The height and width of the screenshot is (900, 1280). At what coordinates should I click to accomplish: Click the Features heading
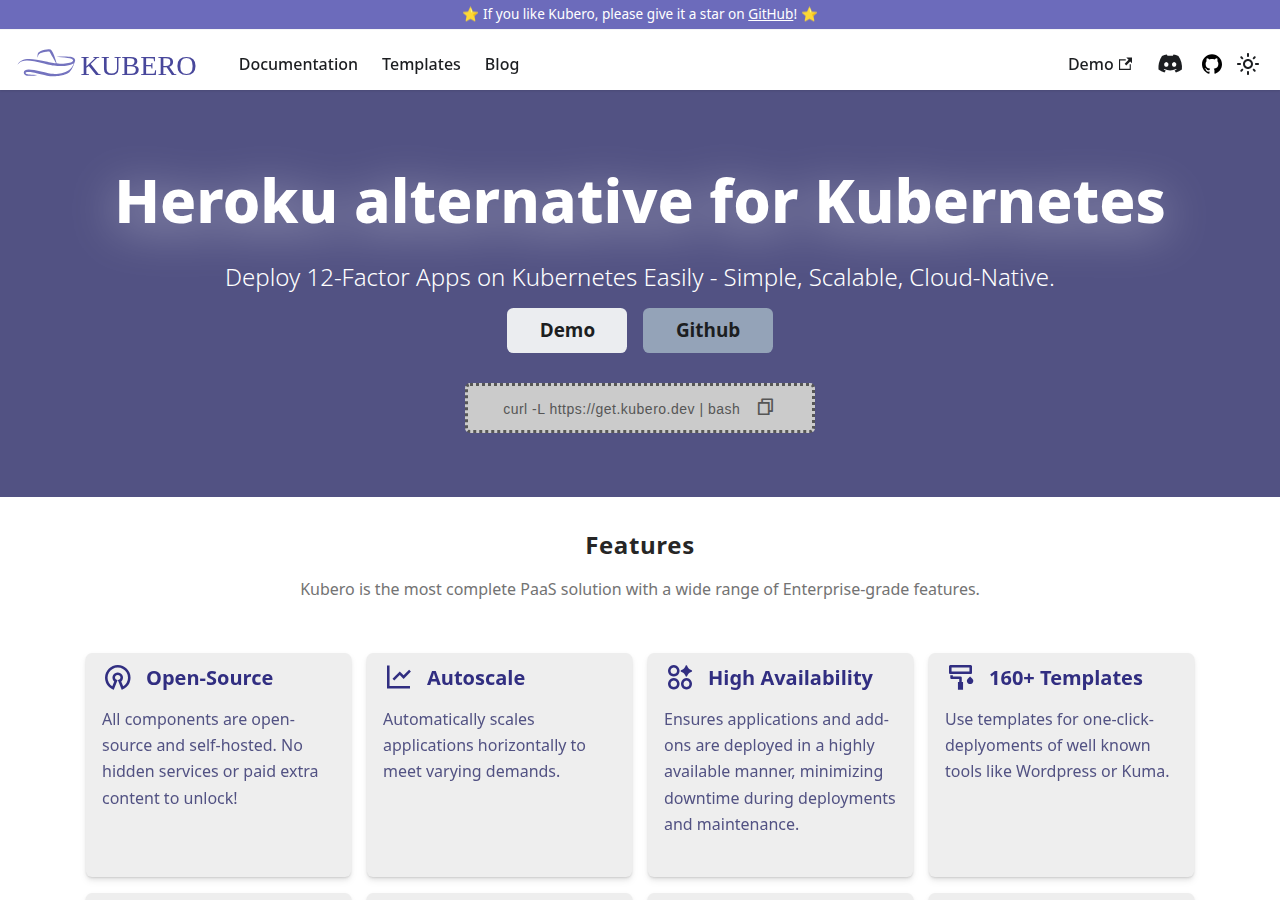[x=640, y=545]
